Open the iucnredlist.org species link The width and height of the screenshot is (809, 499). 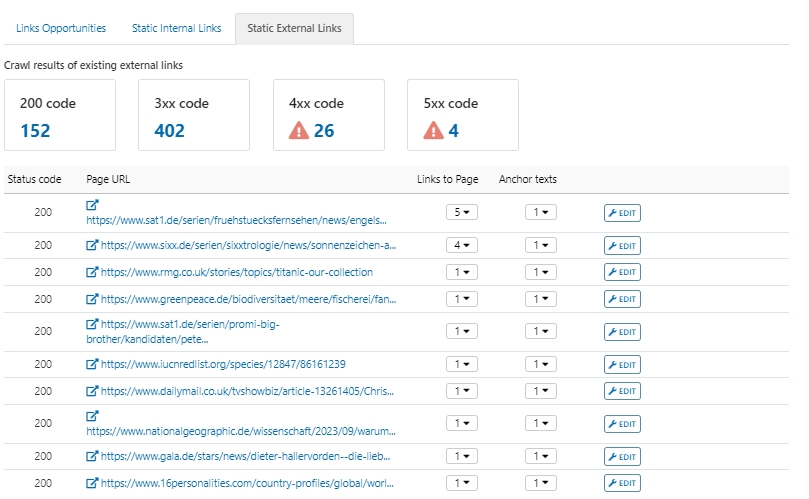pos(223,364)
